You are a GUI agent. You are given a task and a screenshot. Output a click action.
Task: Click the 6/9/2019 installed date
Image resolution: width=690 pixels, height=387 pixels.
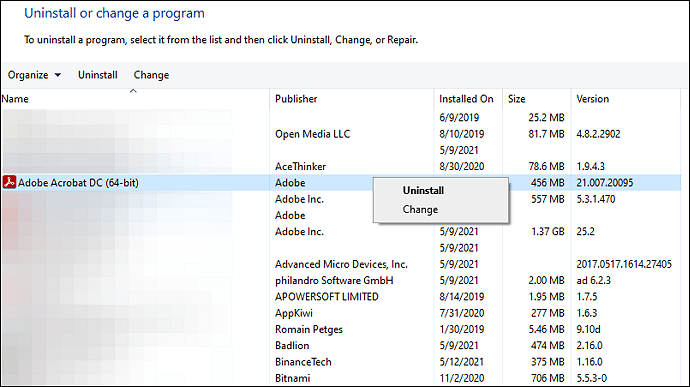[459, 118]
